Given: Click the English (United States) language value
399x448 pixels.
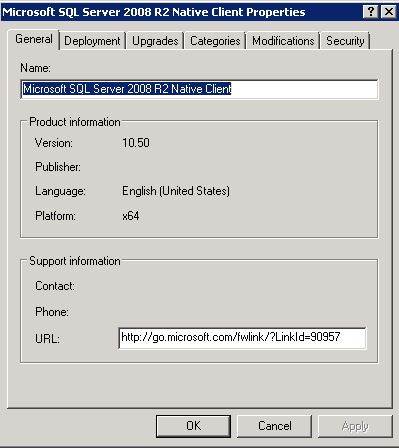Looking at the screenshot, I should tap(176, 191).
